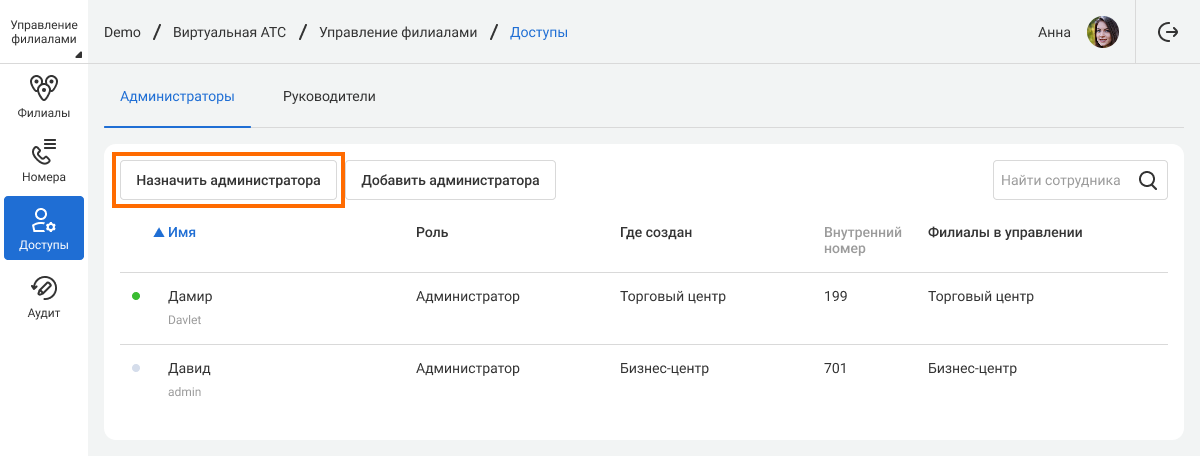Open the Филиалы section in sidebar

click(x=43, y=97)
